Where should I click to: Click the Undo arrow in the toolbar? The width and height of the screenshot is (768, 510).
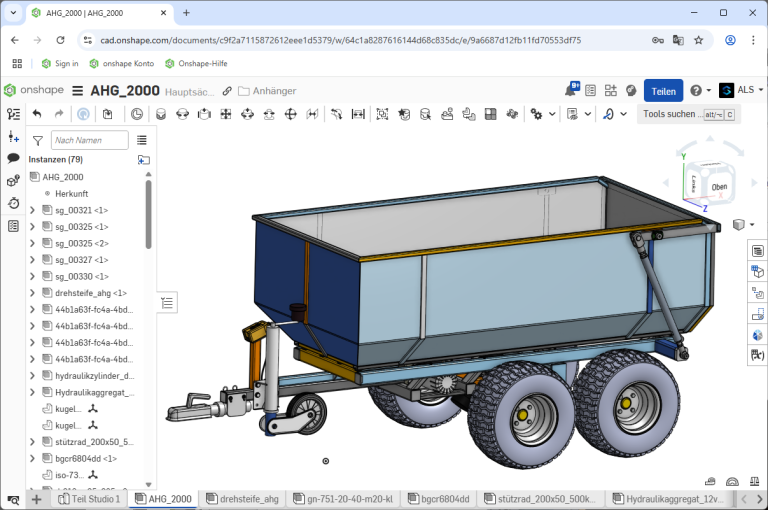pyautogui.click(x=37, y=114)
